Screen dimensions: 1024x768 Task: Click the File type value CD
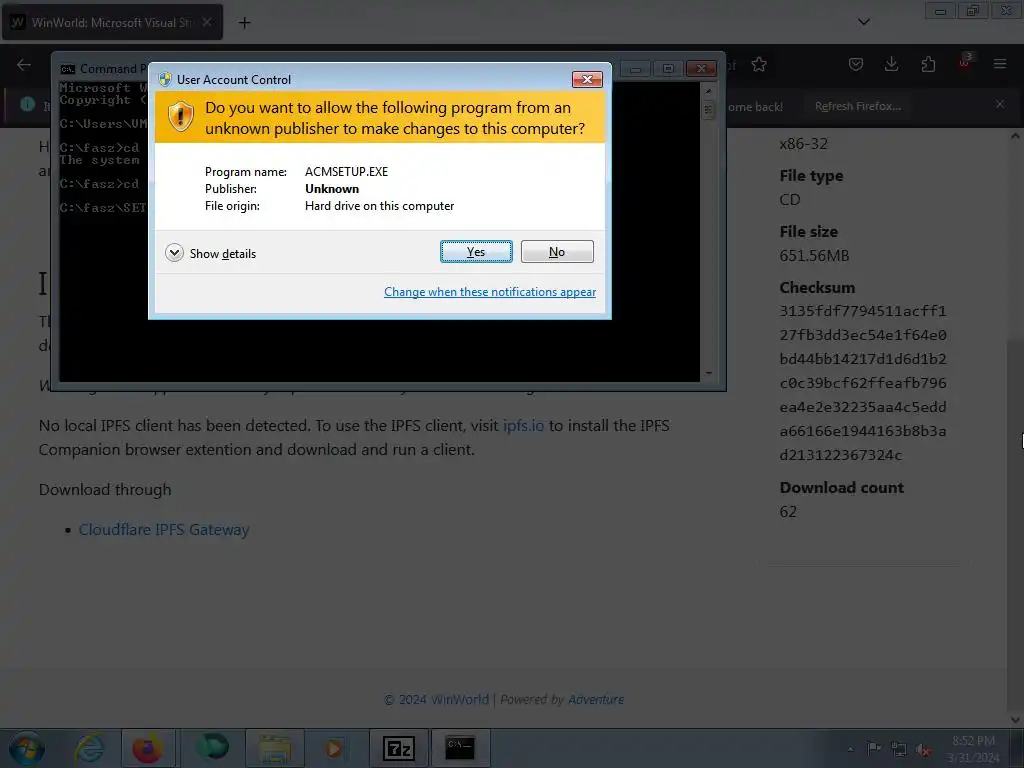tap(790, 200)
